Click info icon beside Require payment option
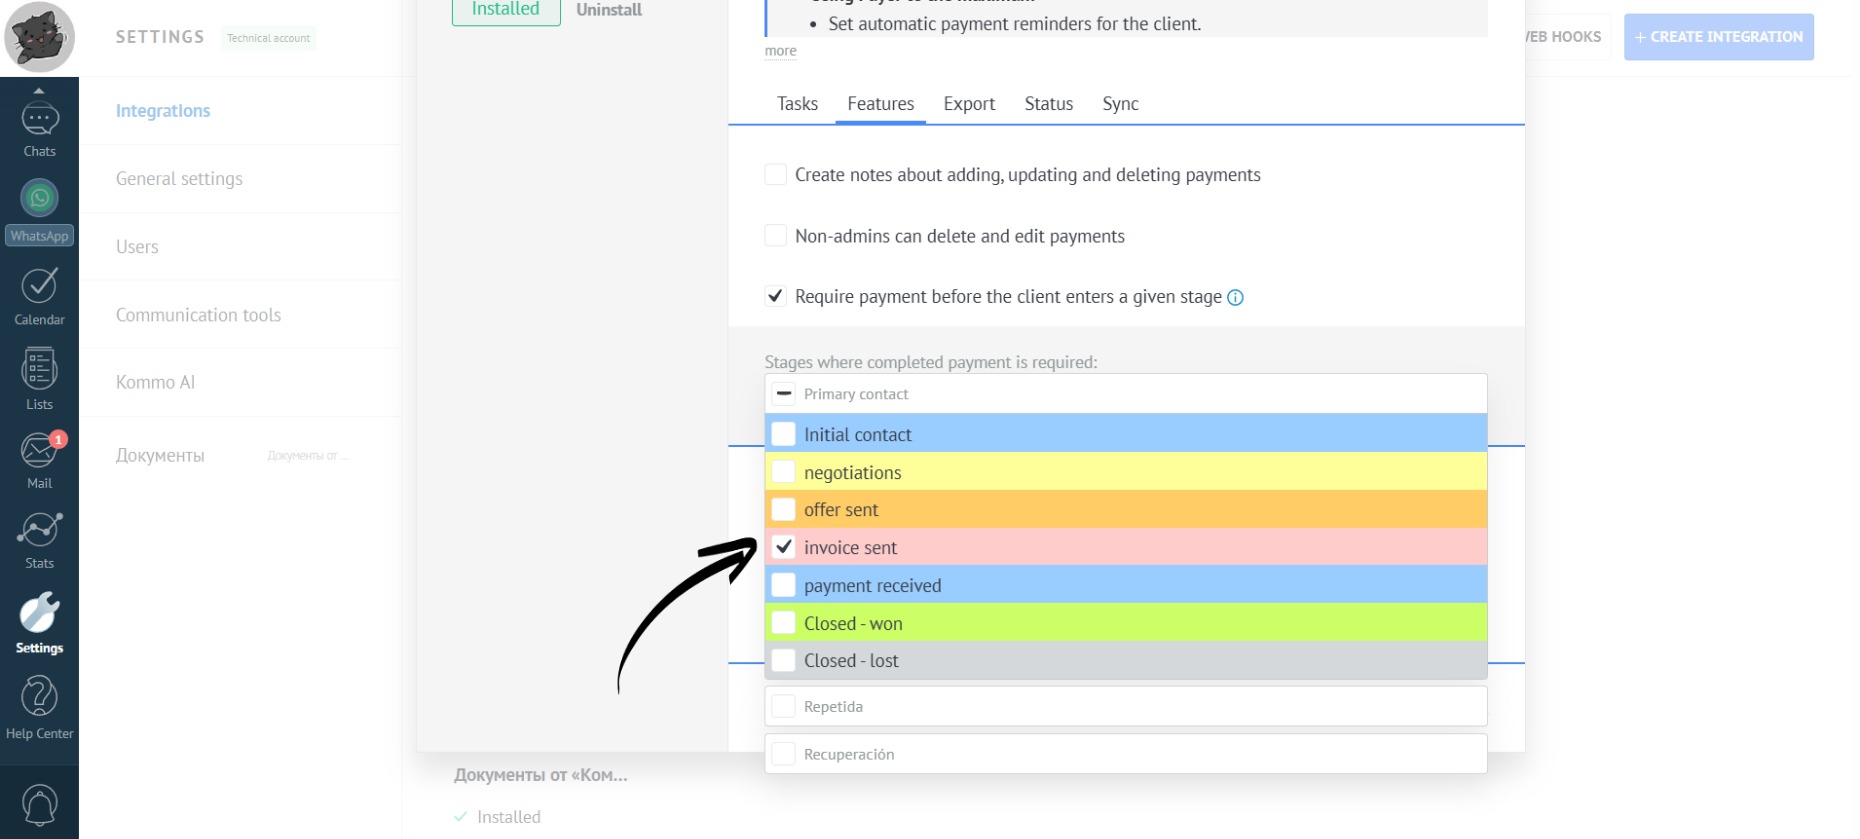 point(1235,298)
